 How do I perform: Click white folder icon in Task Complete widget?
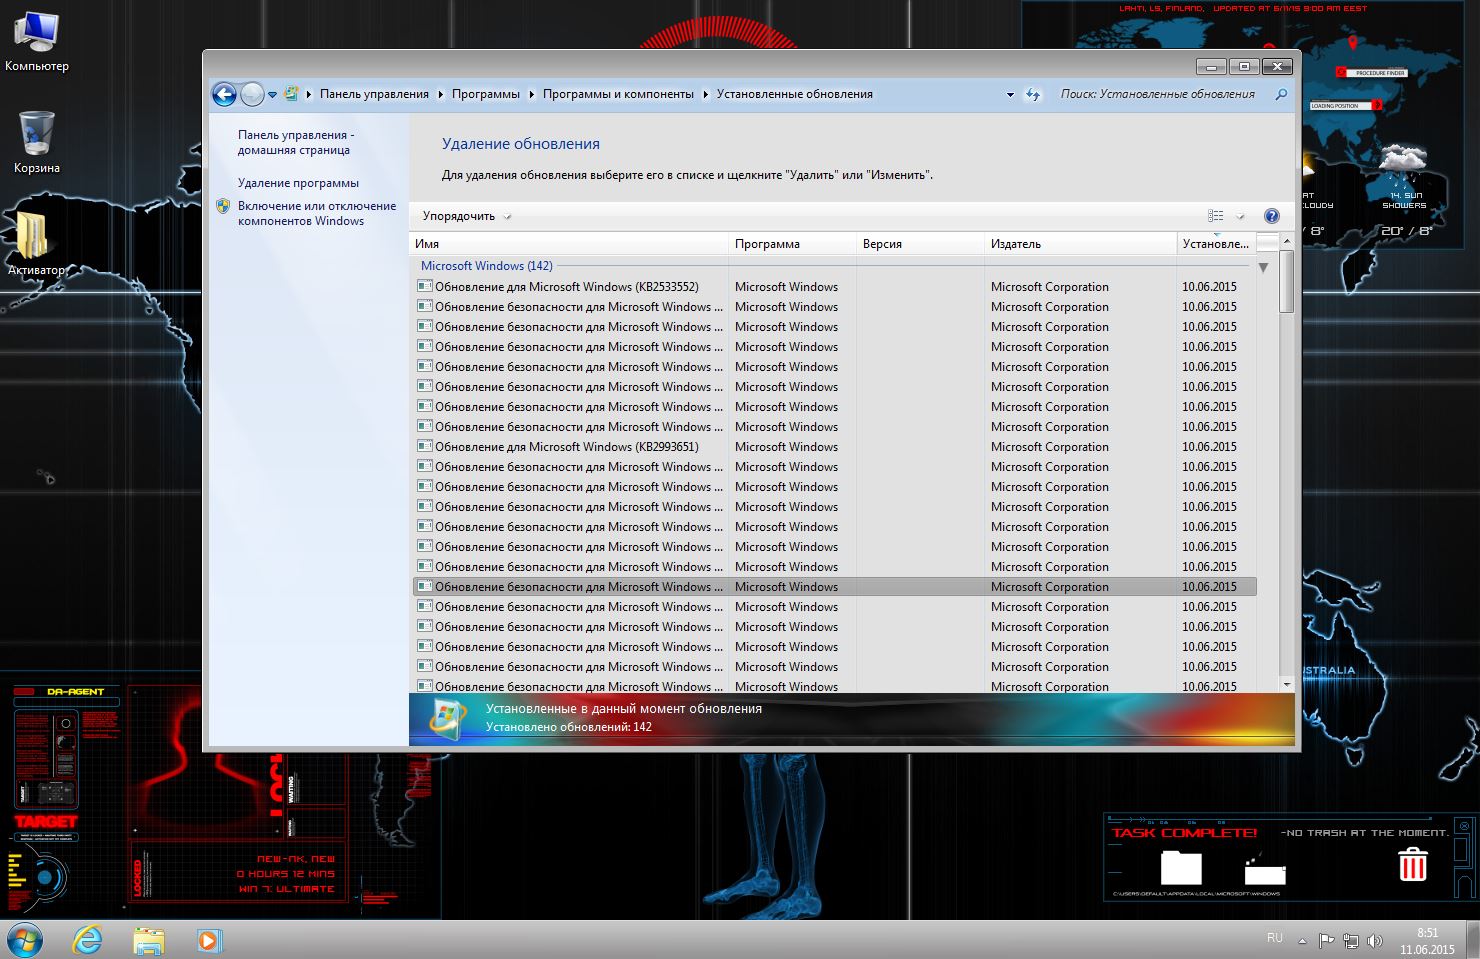click(1181, 867)
